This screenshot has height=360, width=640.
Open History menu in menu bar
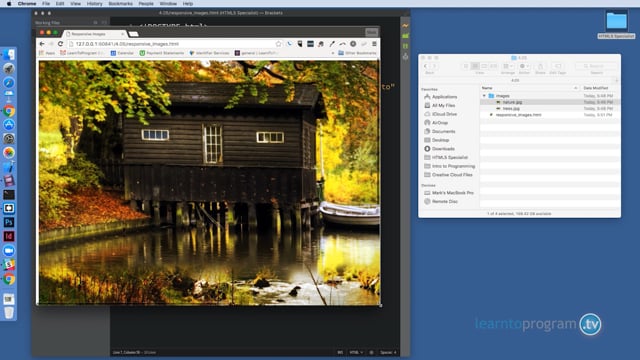(94, 3)
